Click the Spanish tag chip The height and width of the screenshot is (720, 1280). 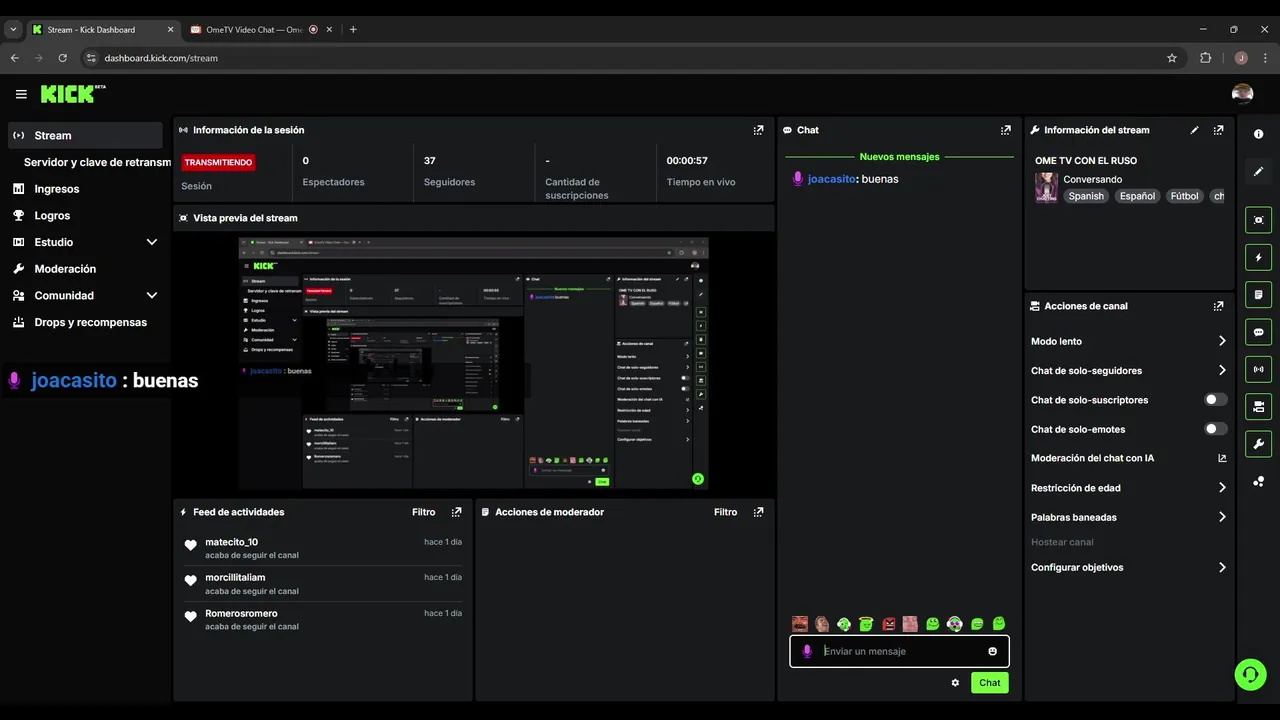[x=1086, y=196]
